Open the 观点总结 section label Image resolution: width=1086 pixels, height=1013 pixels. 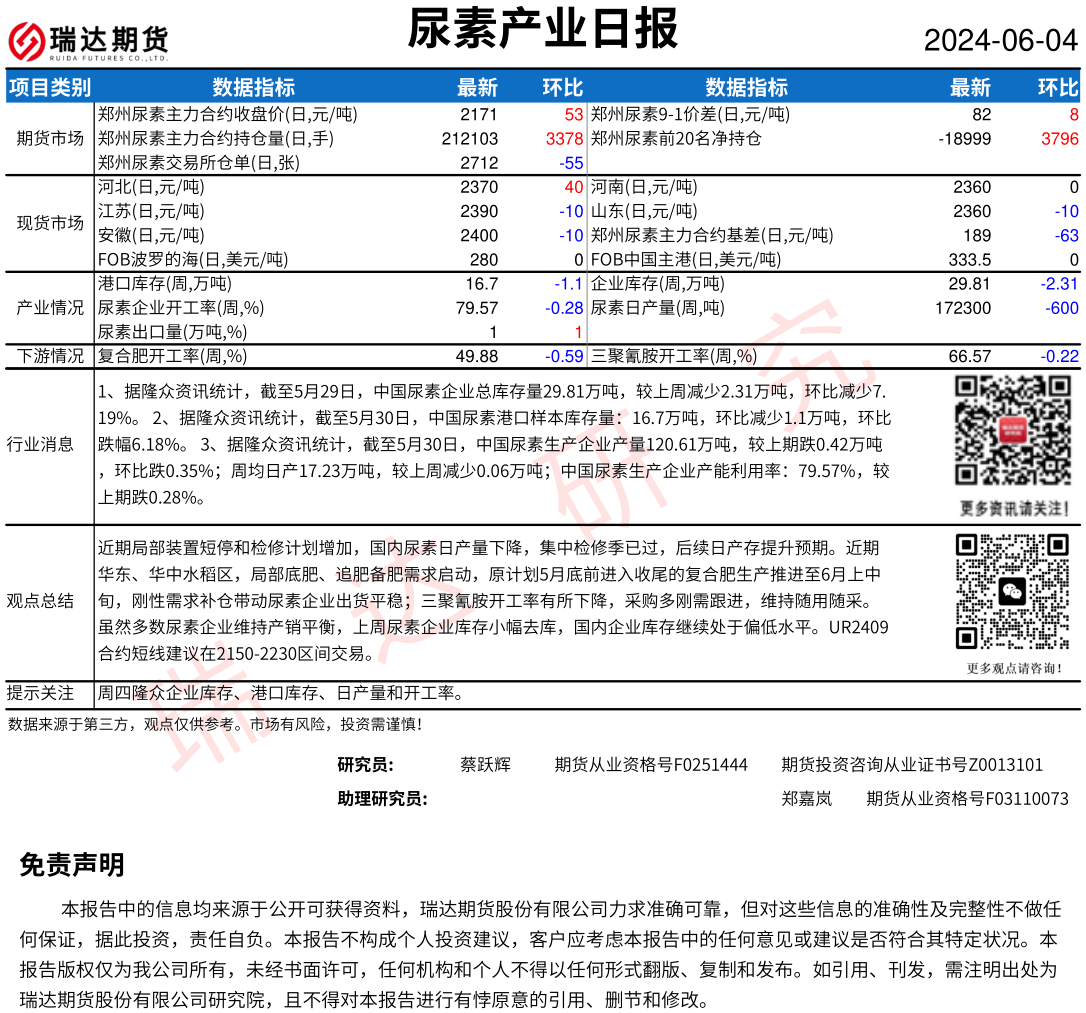[x=41, y=600]
